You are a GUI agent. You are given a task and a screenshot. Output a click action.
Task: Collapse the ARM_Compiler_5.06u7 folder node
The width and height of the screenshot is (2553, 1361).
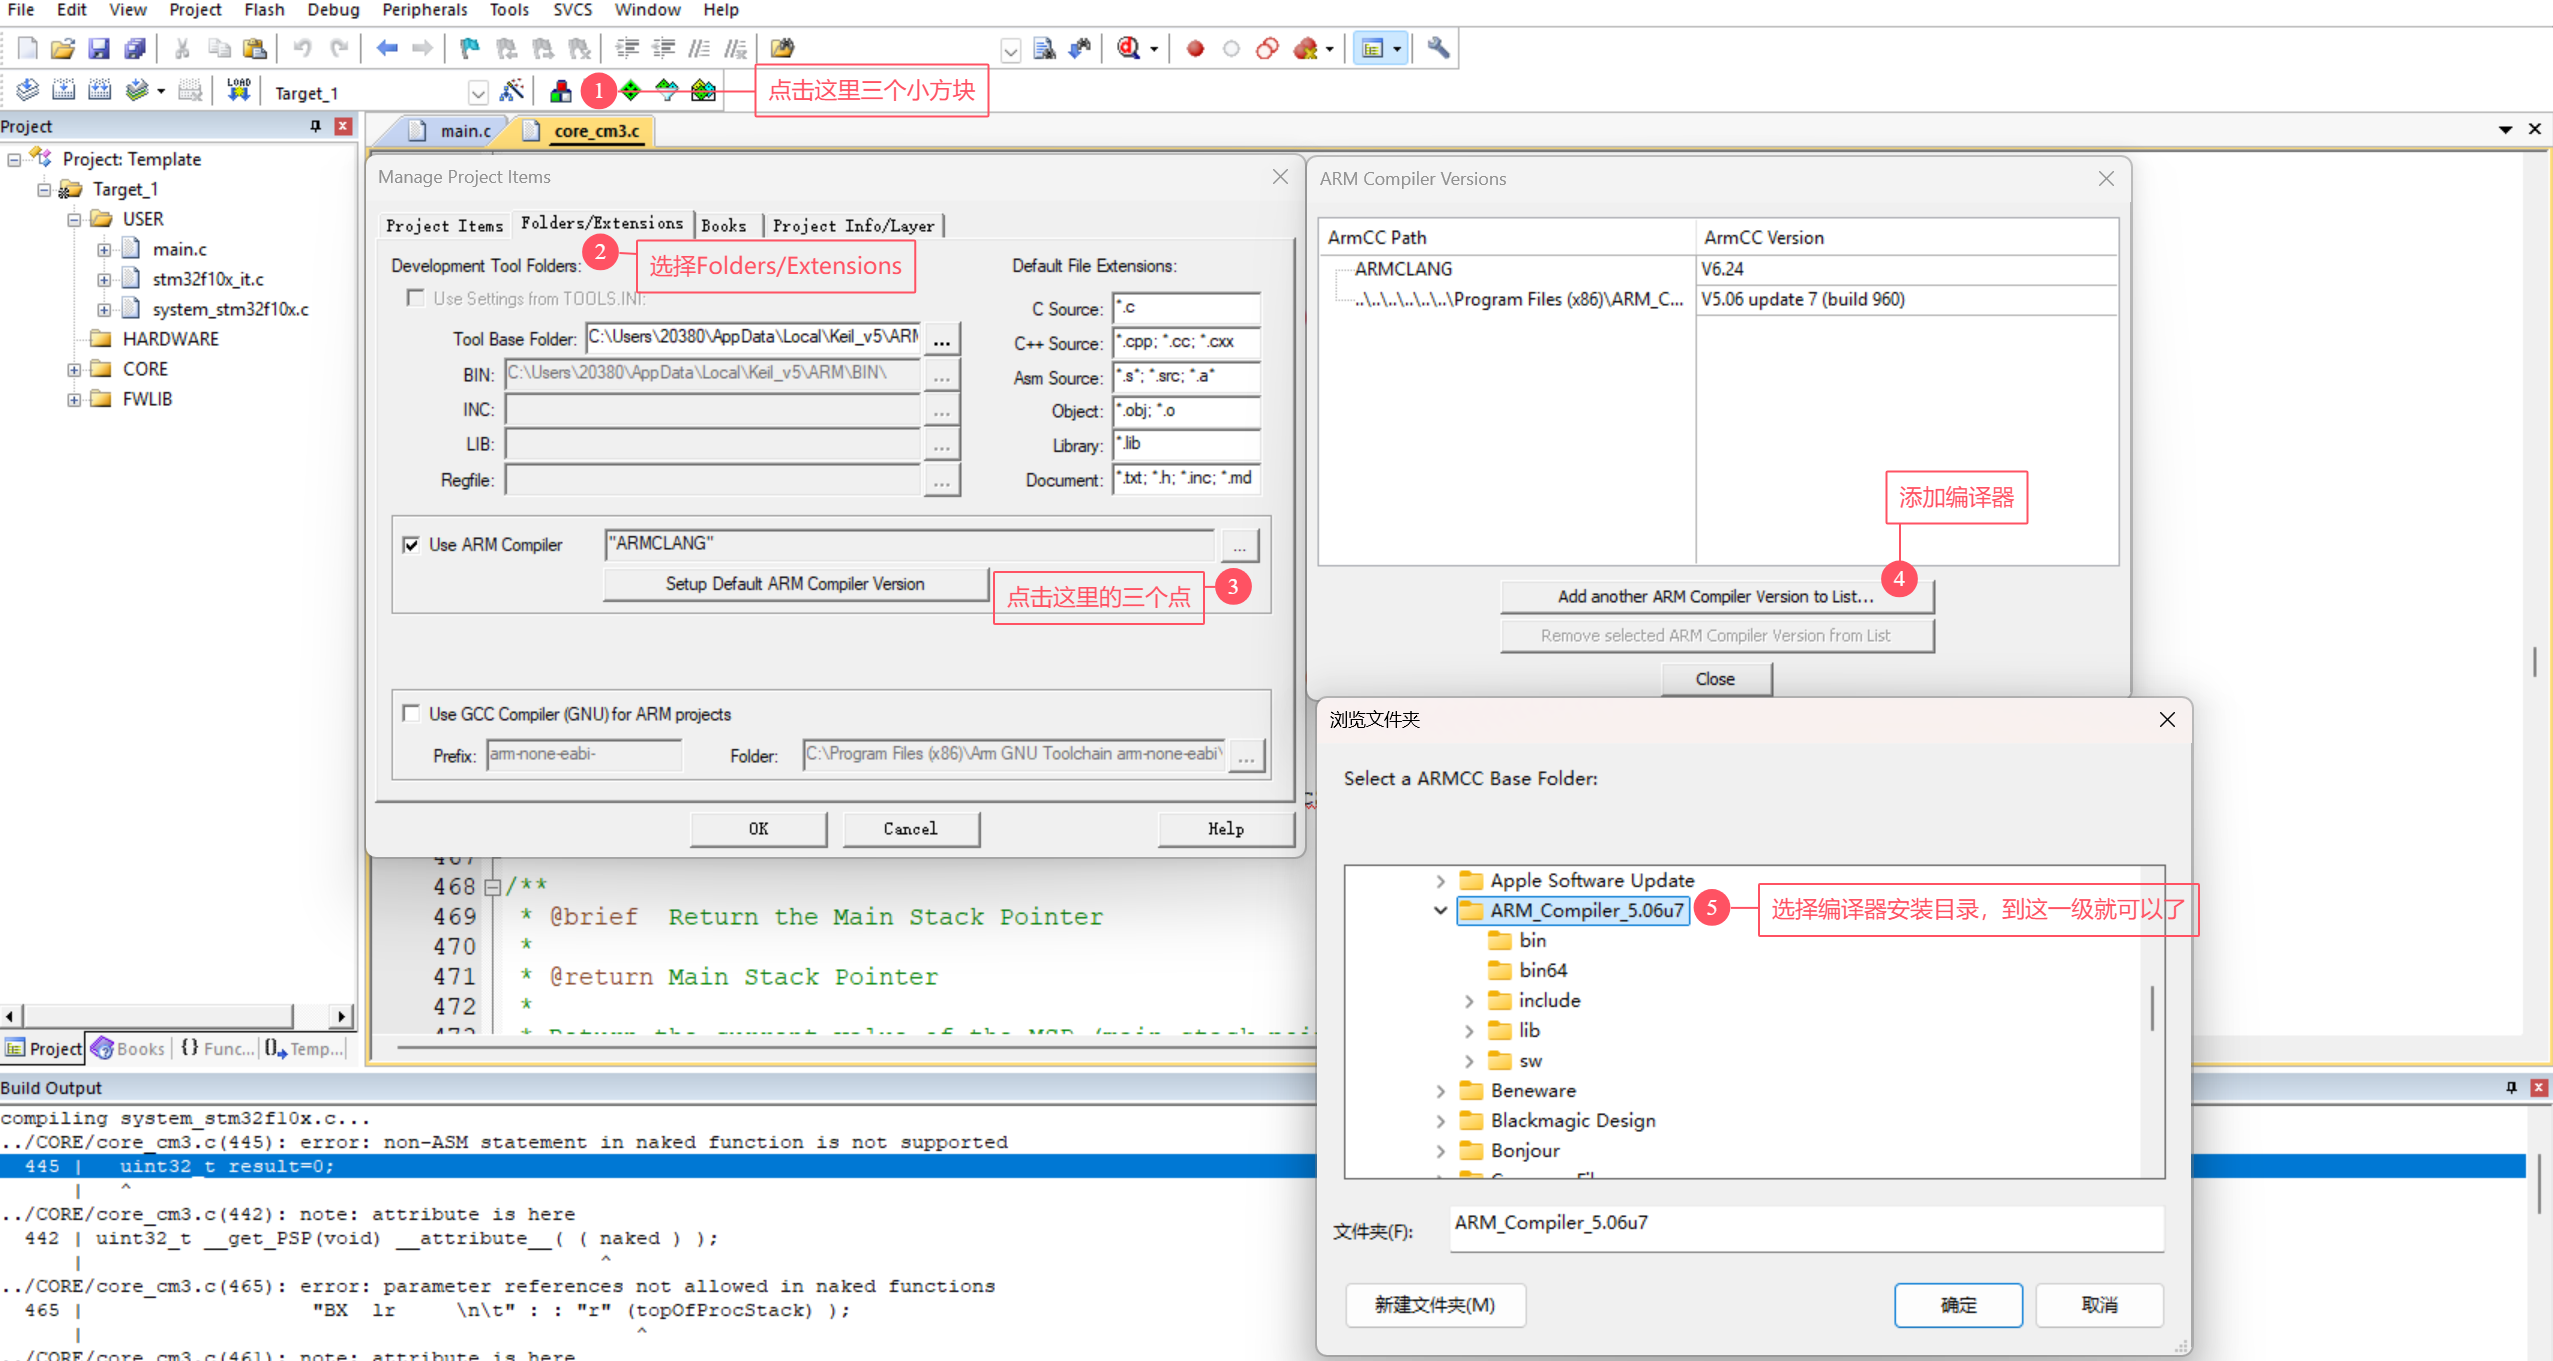coord(1440,910)
